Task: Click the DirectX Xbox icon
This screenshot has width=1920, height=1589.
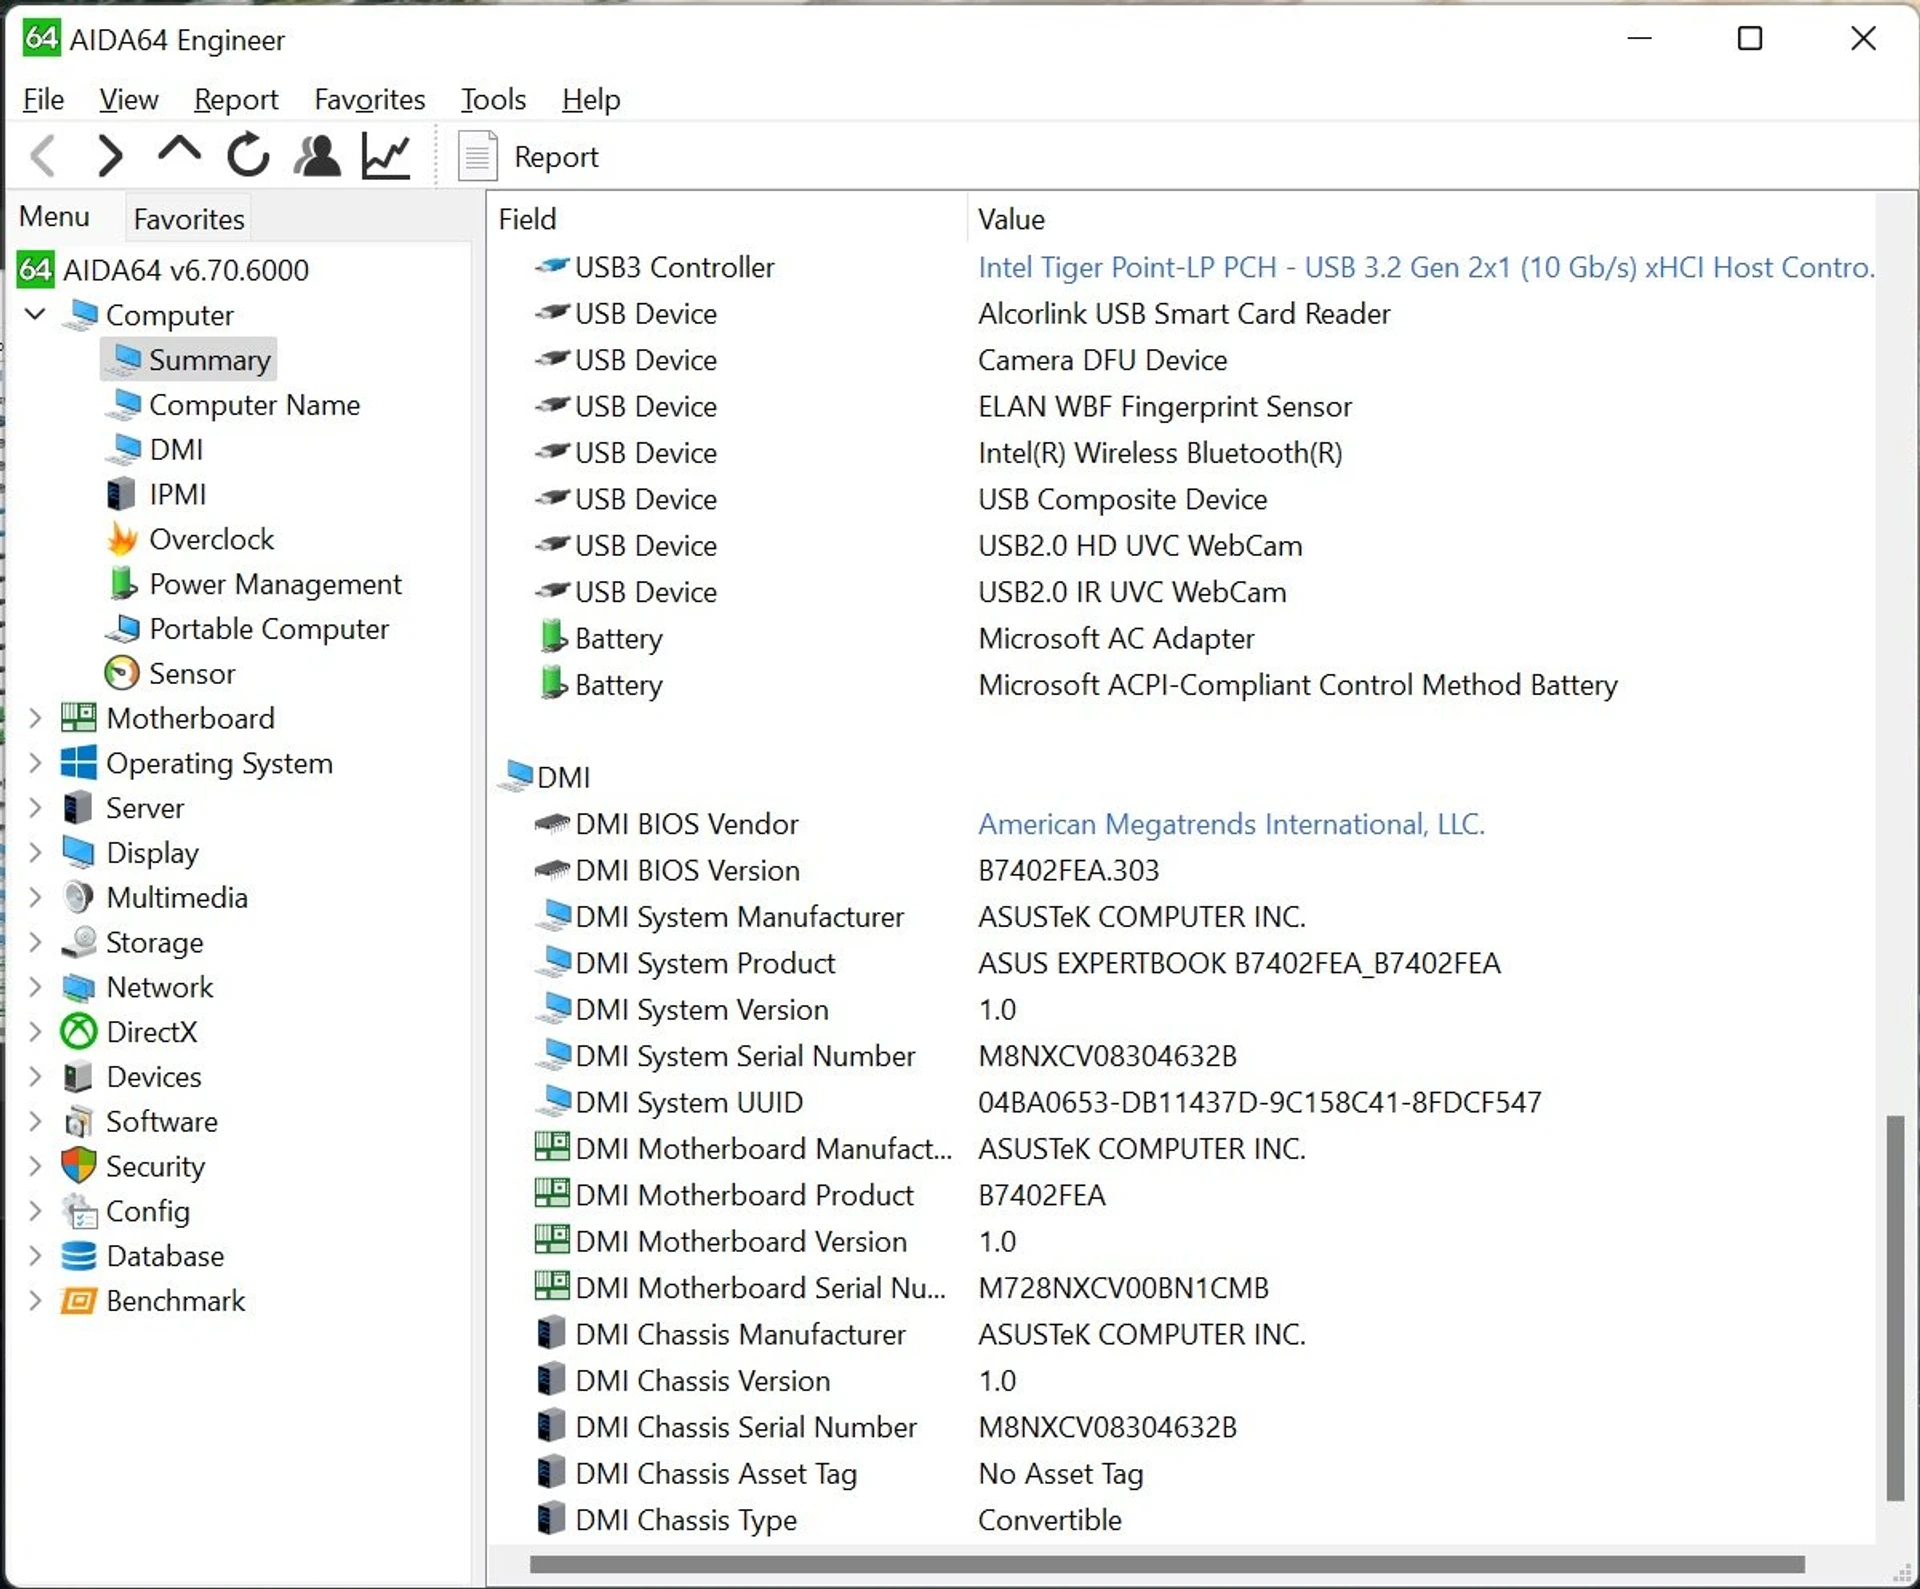Action: [x=79, y=1031]
